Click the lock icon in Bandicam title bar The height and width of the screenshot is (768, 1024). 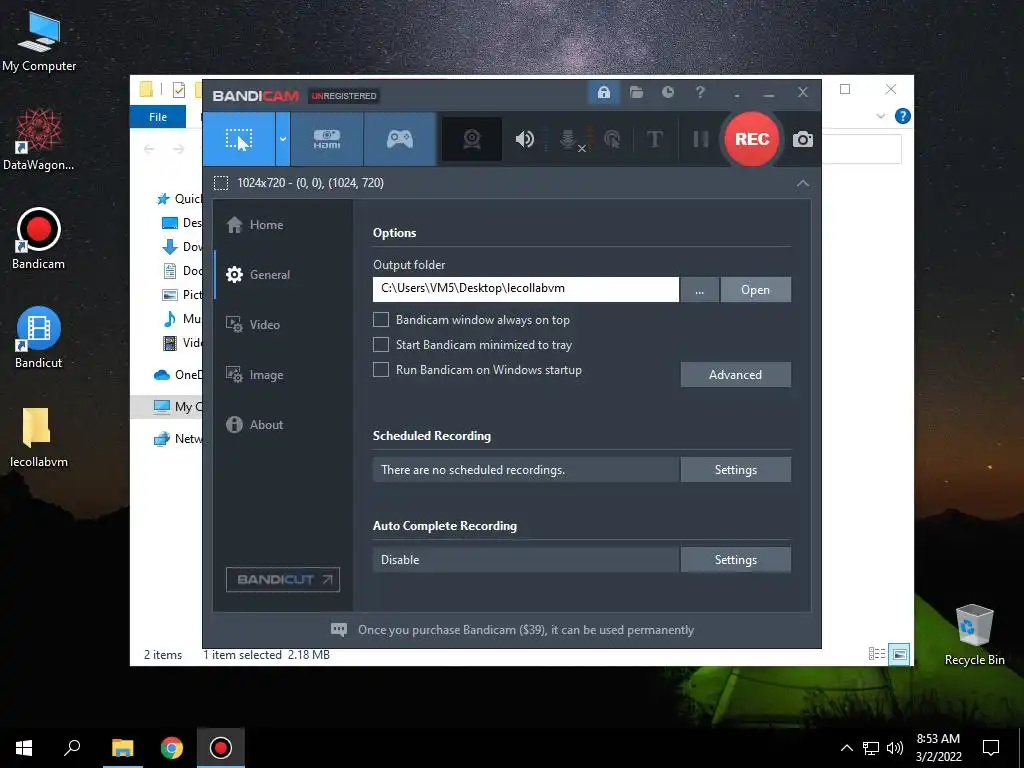[x=603, y=92]
